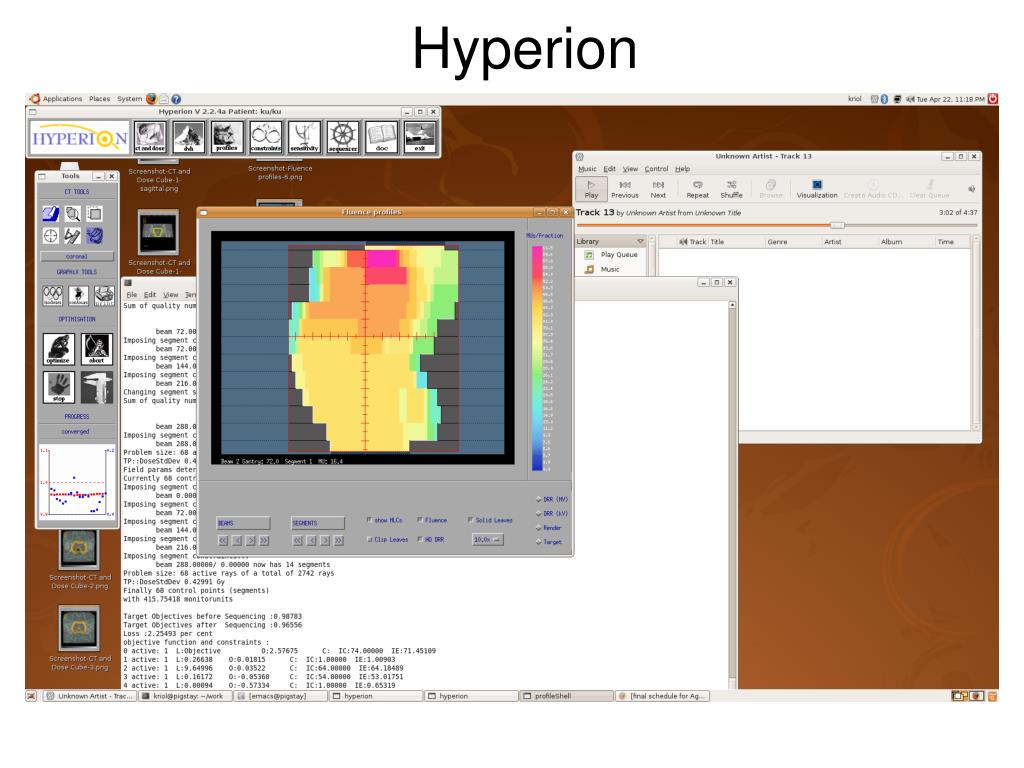
Task: Click the SEGMENTS field in Fluence profiles
Action: 318,523
